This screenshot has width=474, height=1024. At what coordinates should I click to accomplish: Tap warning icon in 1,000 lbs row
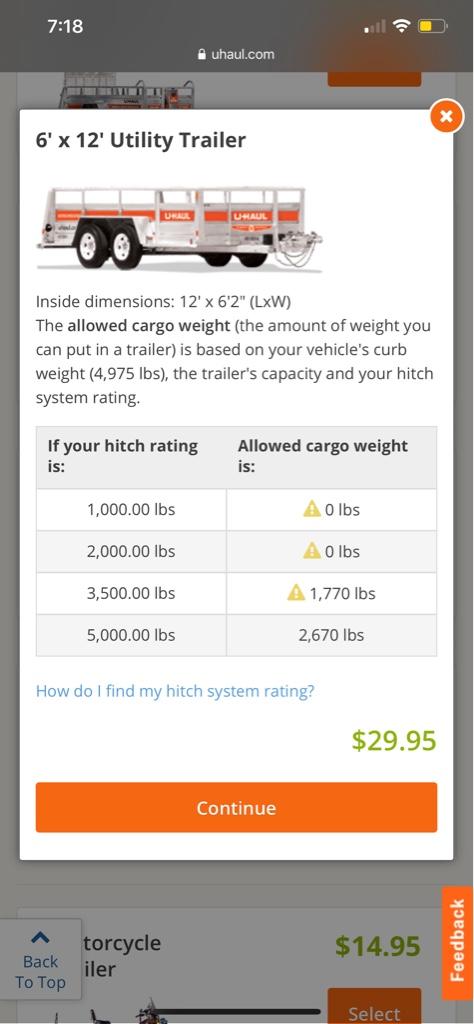click(312, 509)
